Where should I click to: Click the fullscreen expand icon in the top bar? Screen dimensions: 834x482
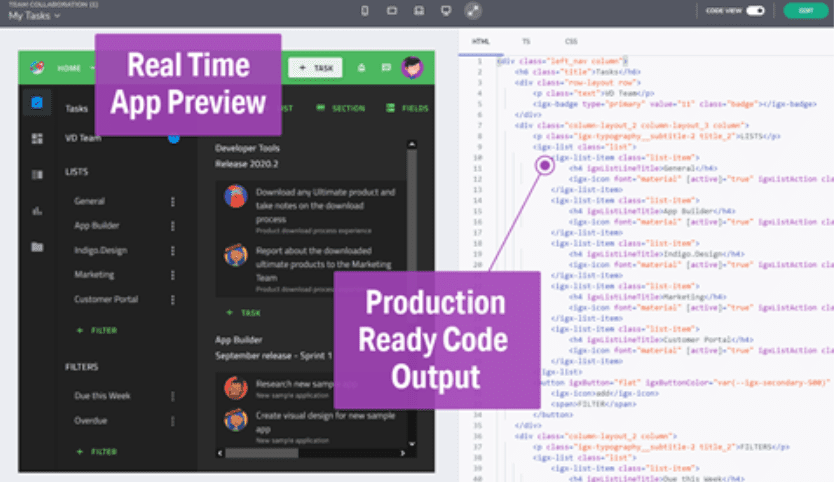[473, 11]
